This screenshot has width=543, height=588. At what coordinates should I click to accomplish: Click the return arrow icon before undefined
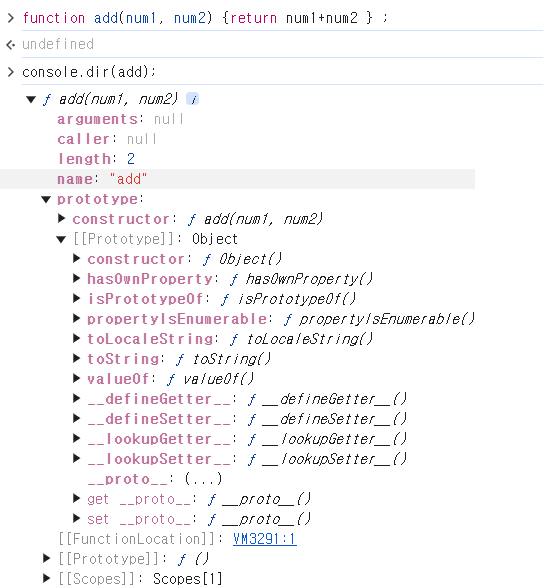pos(10,45)
